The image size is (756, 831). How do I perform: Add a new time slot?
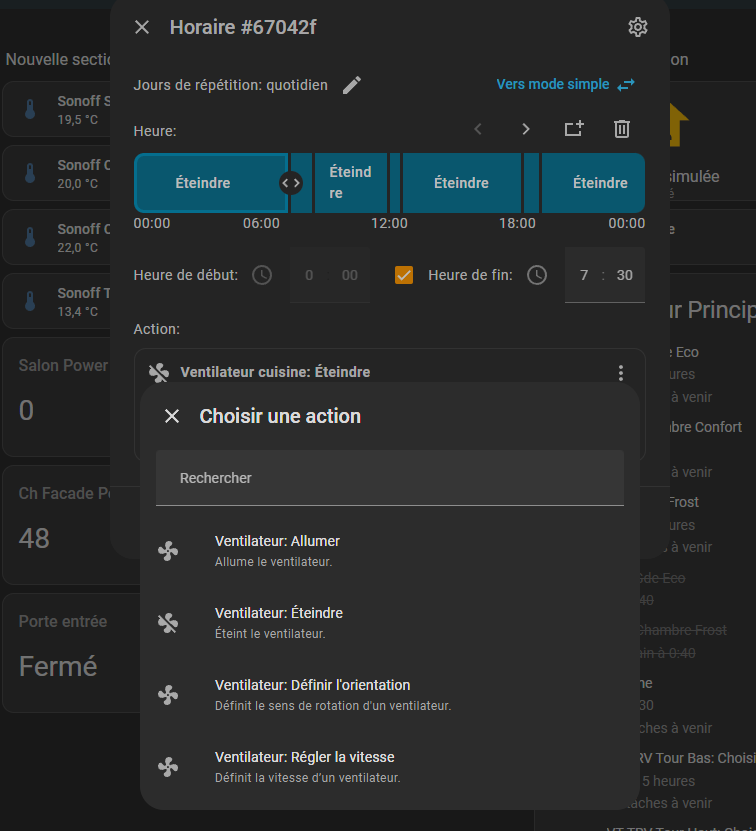574,129
